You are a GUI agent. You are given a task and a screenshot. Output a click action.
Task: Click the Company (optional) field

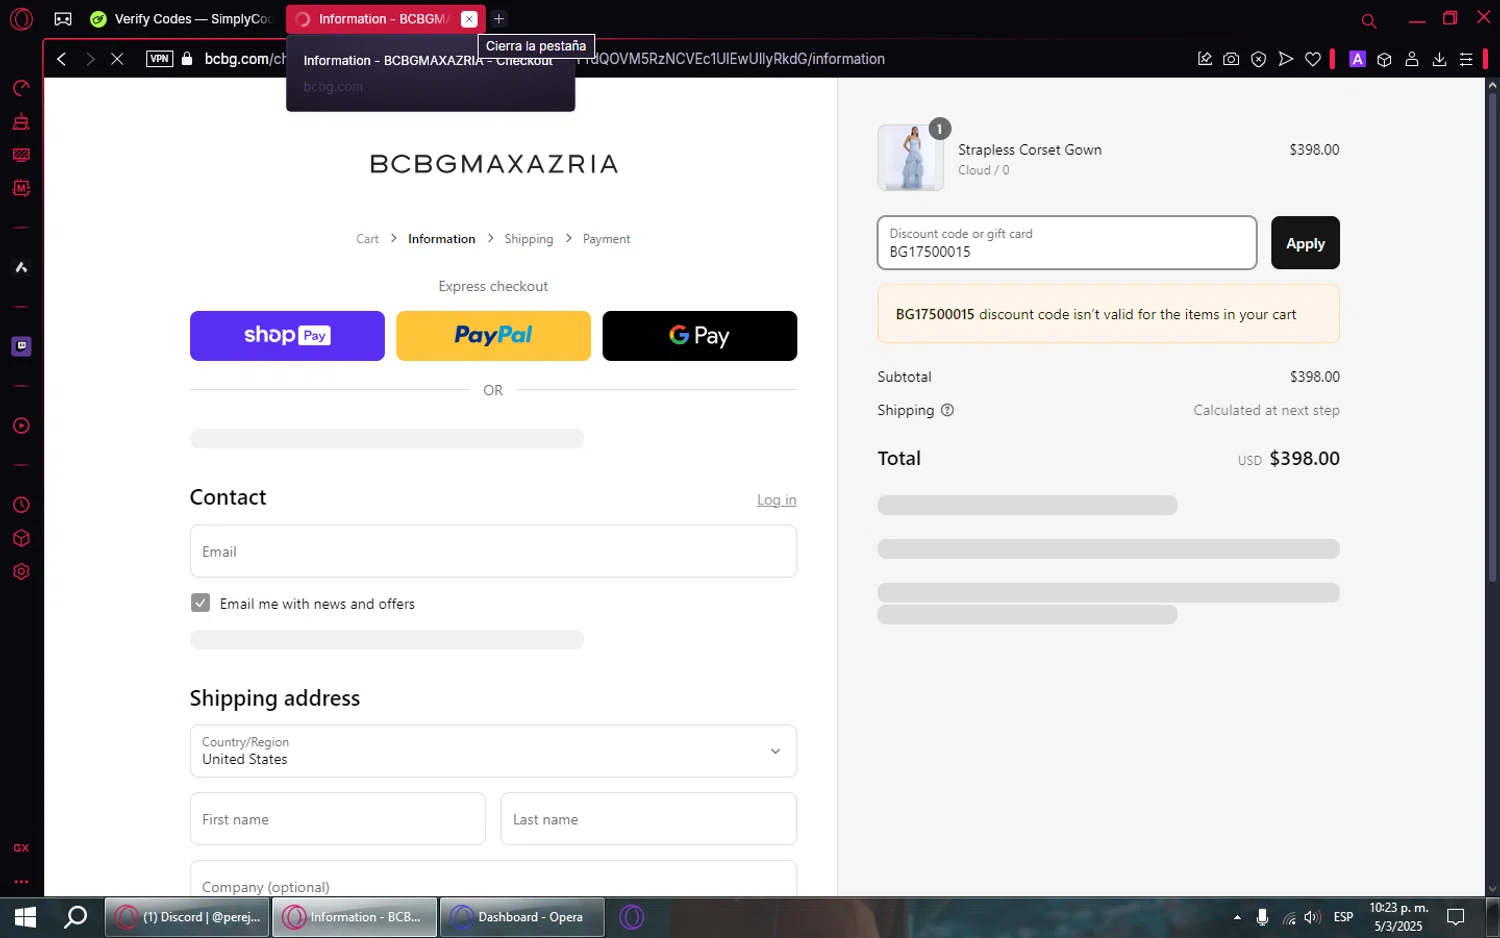coord(493,879)
